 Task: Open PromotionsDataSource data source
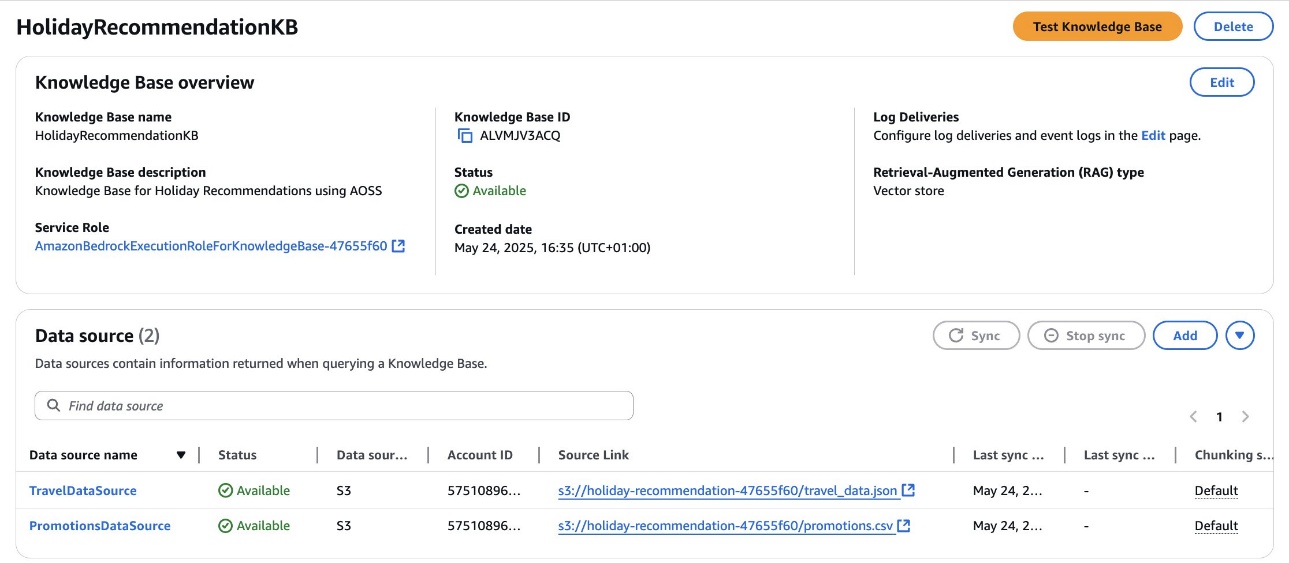100,526
